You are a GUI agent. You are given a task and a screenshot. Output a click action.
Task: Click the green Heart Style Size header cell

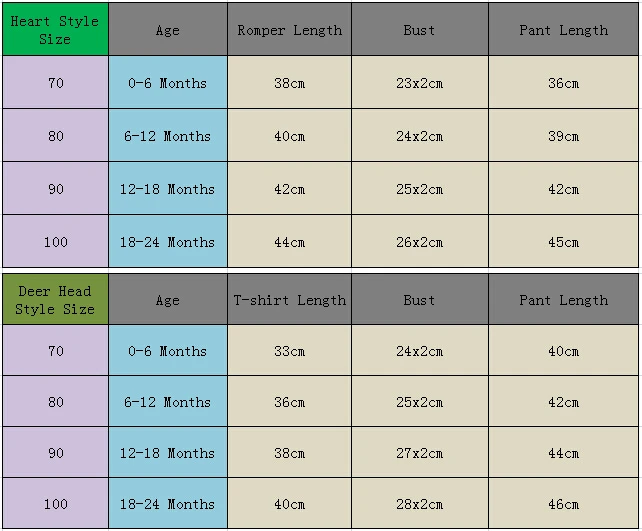[55, 29]
